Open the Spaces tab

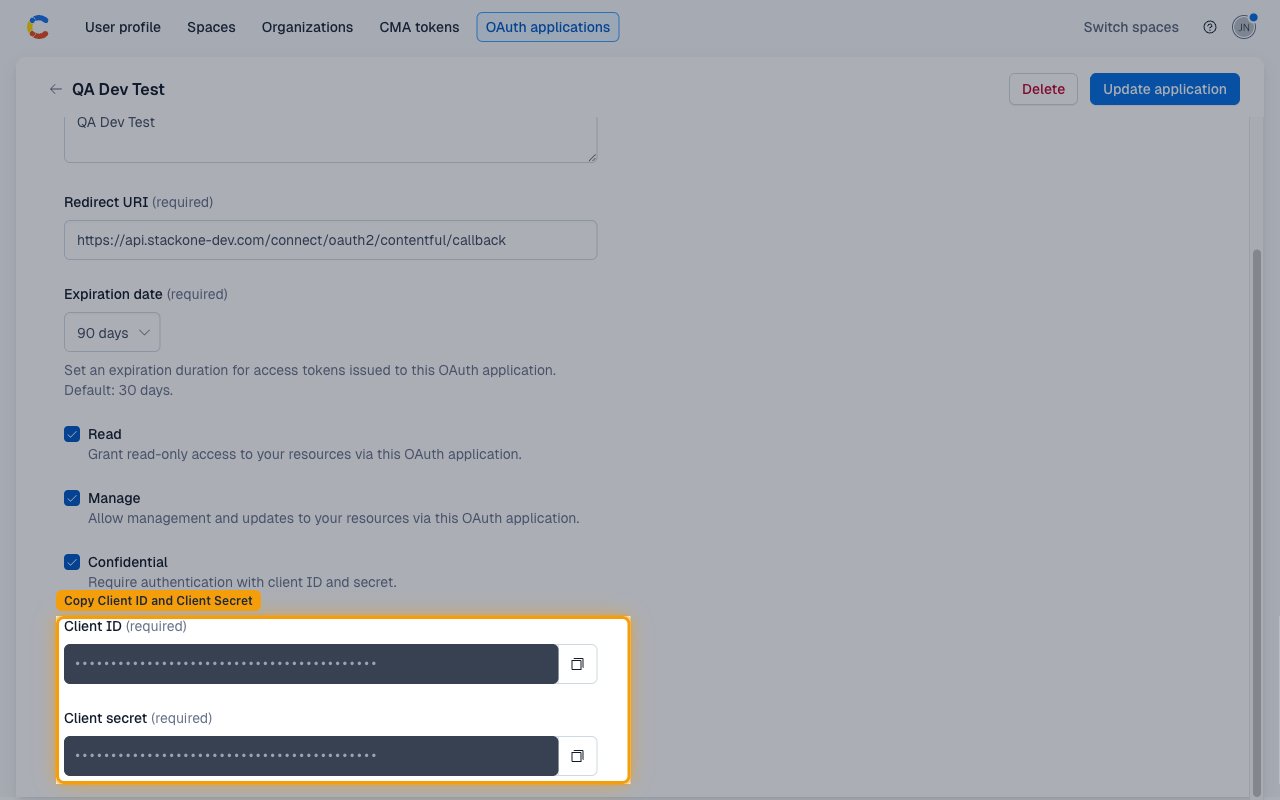pos(211,27)
